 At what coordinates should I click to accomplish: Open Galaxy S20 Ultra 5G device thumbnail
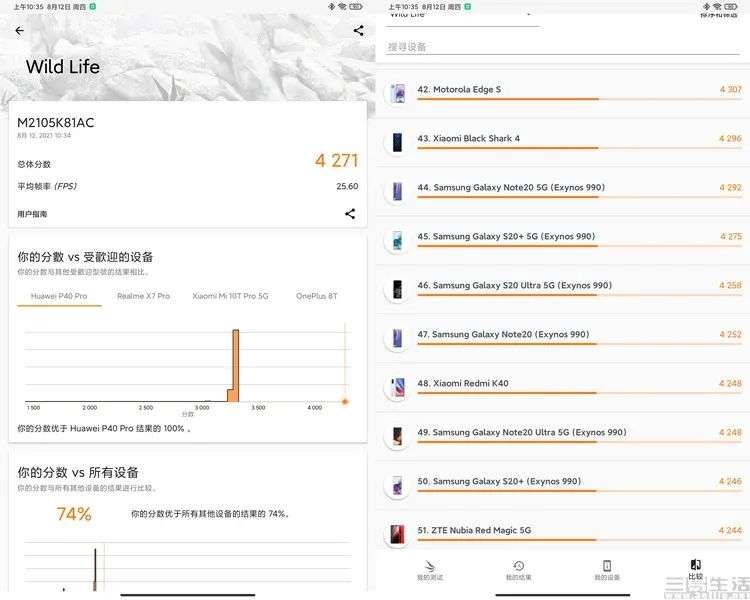[397, 289]
